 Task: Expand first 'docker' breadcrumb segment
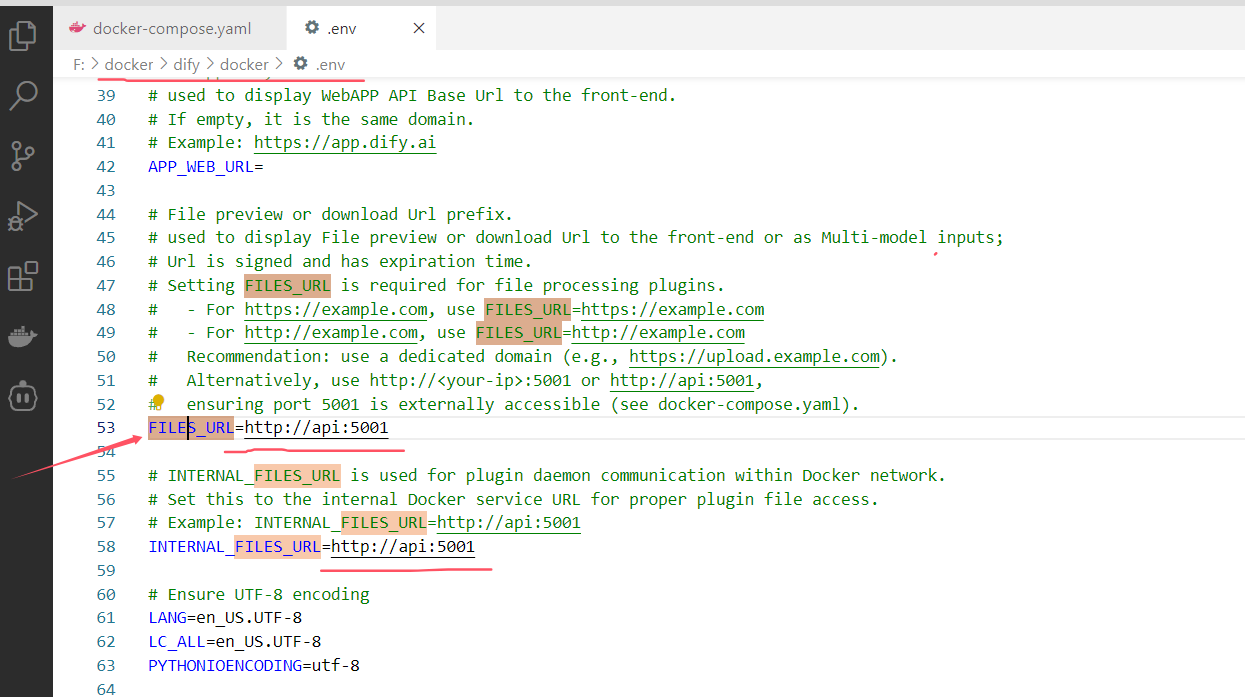click(x=129, y=65)
